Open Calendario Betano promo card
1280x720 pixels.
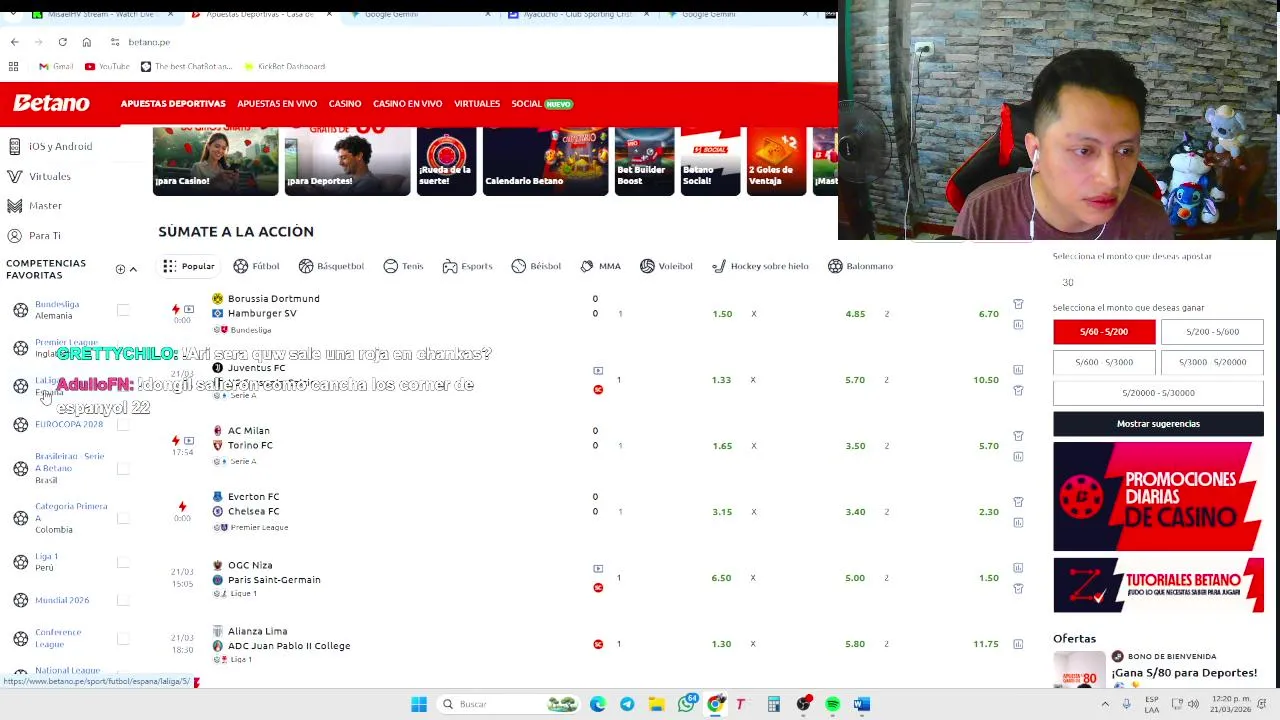point(545,160)
